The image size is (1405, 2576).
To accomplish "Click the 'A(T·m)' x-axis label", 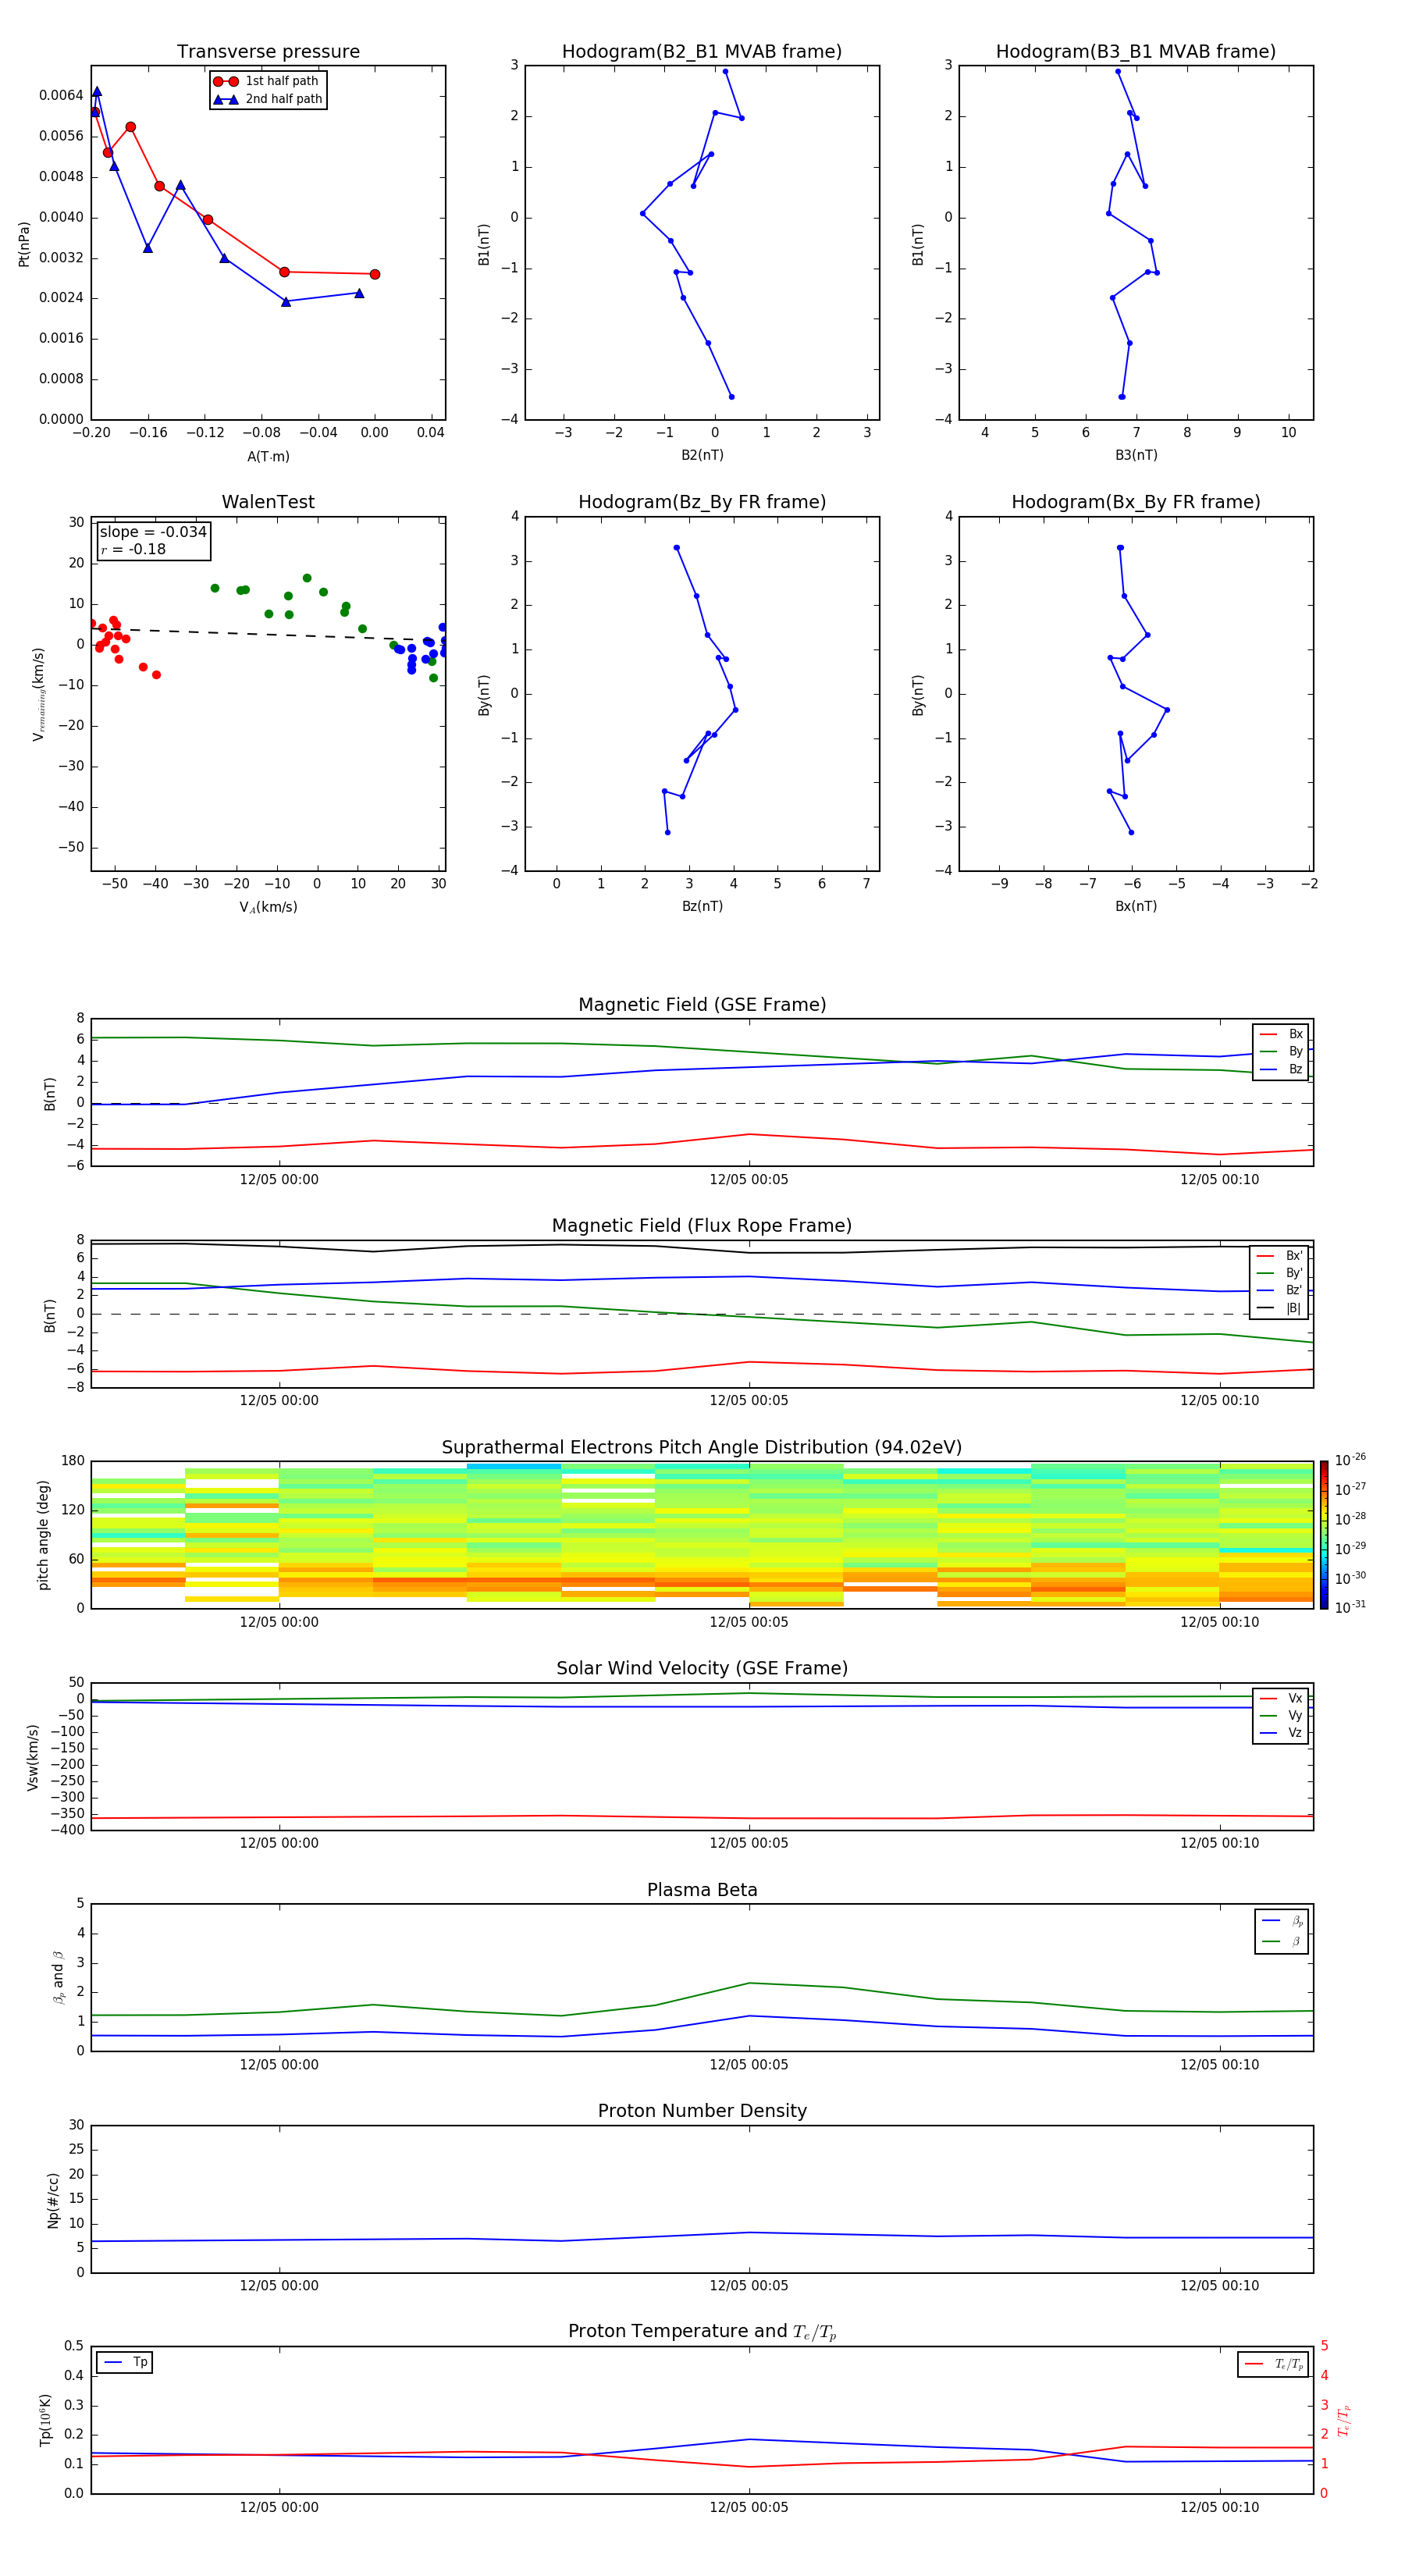I will pyautogui.click(x=268, y=456).
